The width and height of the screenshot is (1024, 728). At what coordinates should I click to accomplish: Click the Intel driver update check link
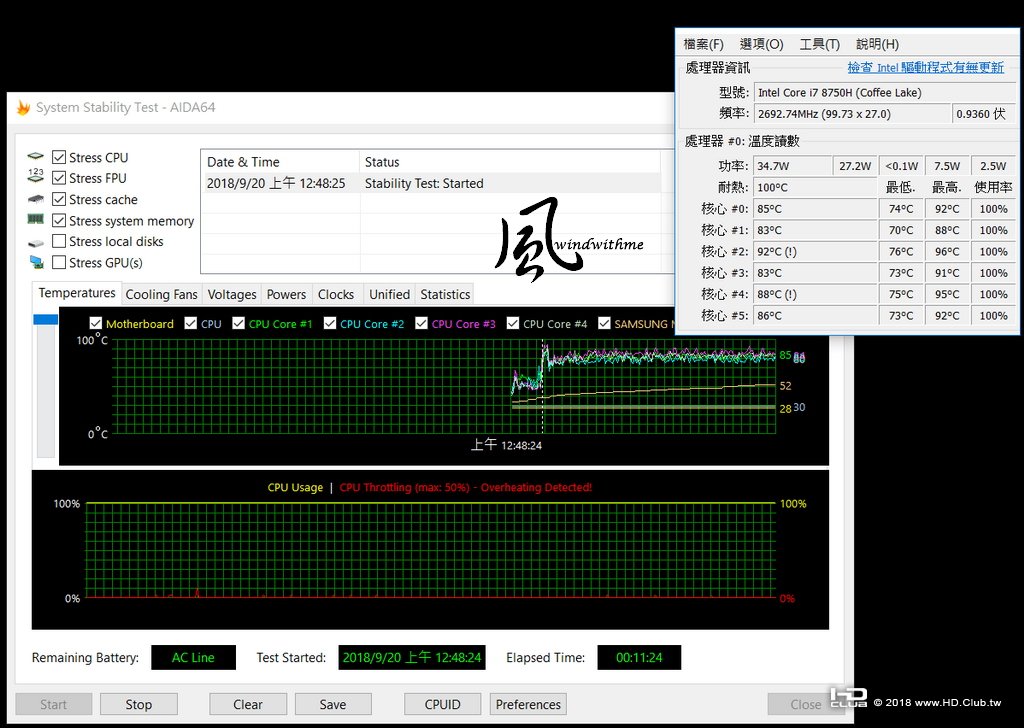925,67
